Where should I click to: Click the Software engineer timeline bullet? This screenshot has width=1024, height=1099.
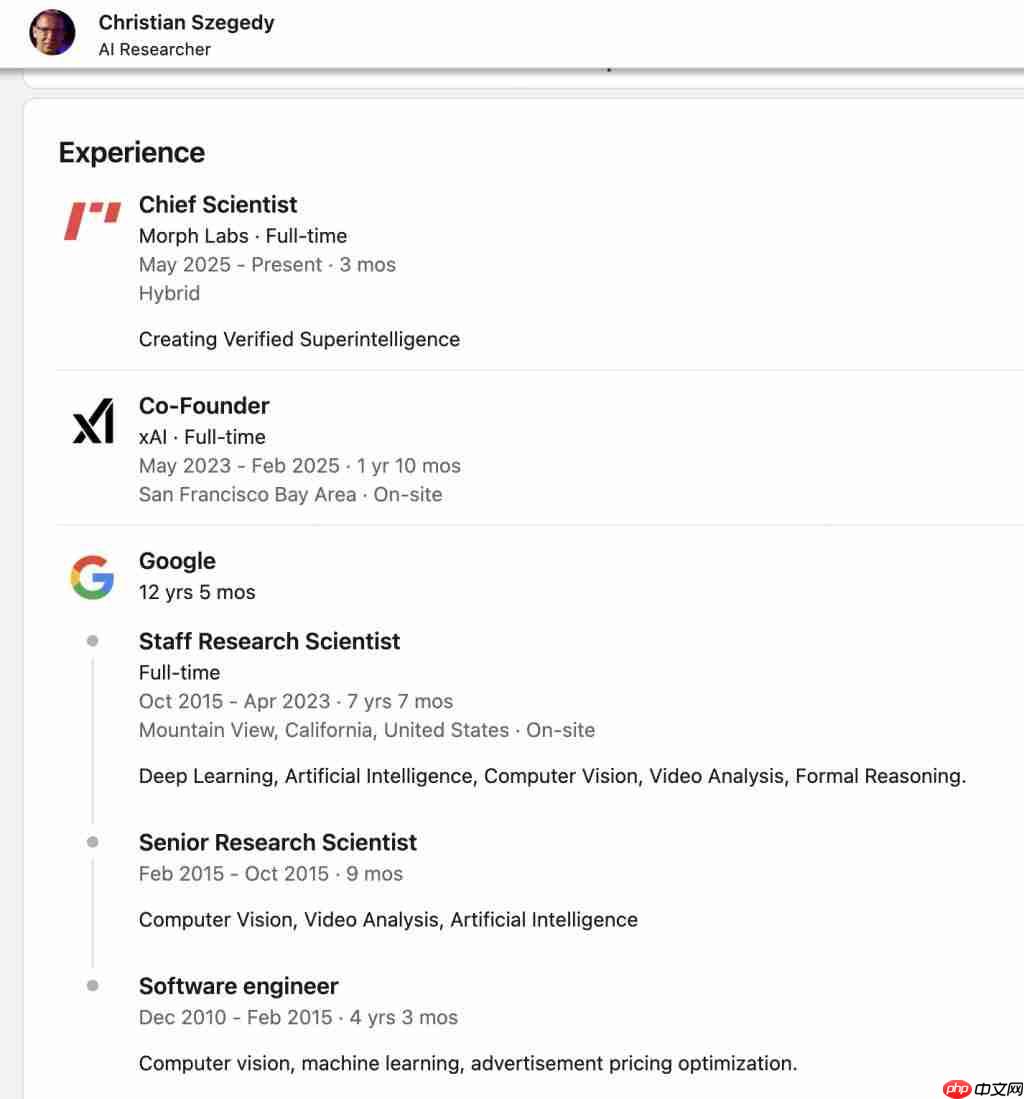click(93, 986)
